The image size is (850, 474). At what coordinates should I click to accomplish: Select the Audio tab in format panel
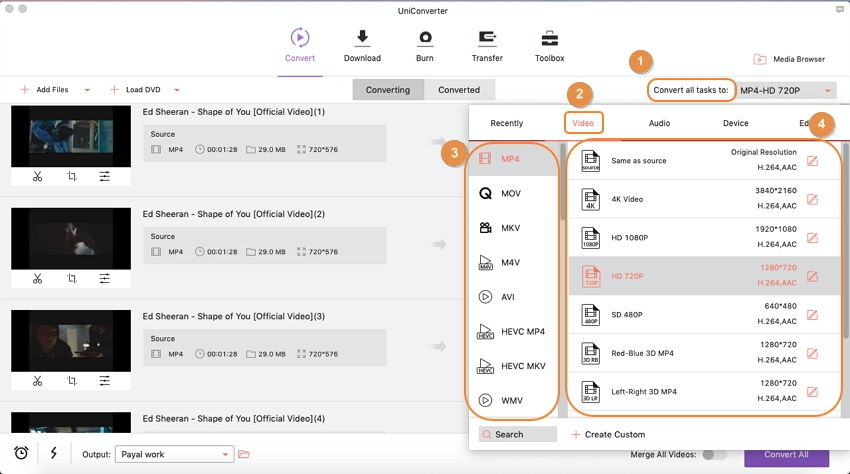[x=659, y=123]
